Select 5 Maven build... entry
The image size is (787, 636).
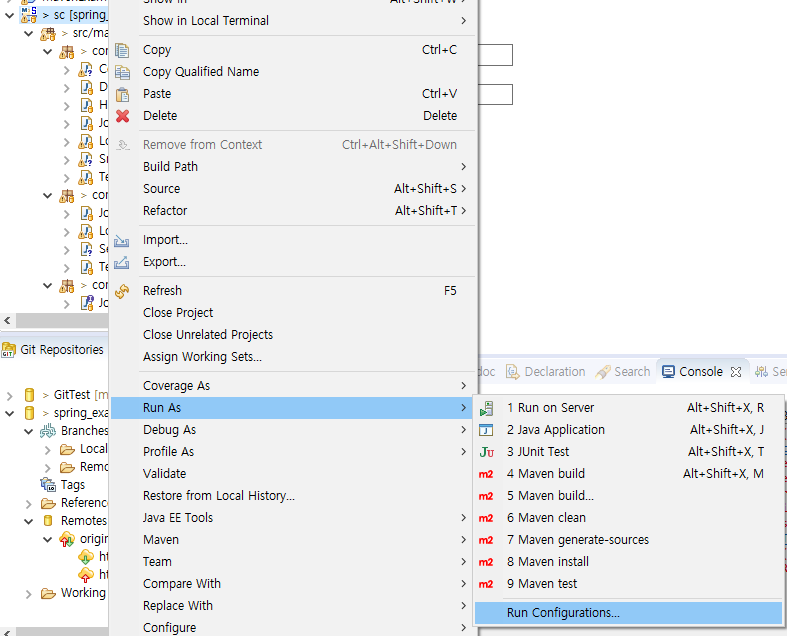pos(628,496)
